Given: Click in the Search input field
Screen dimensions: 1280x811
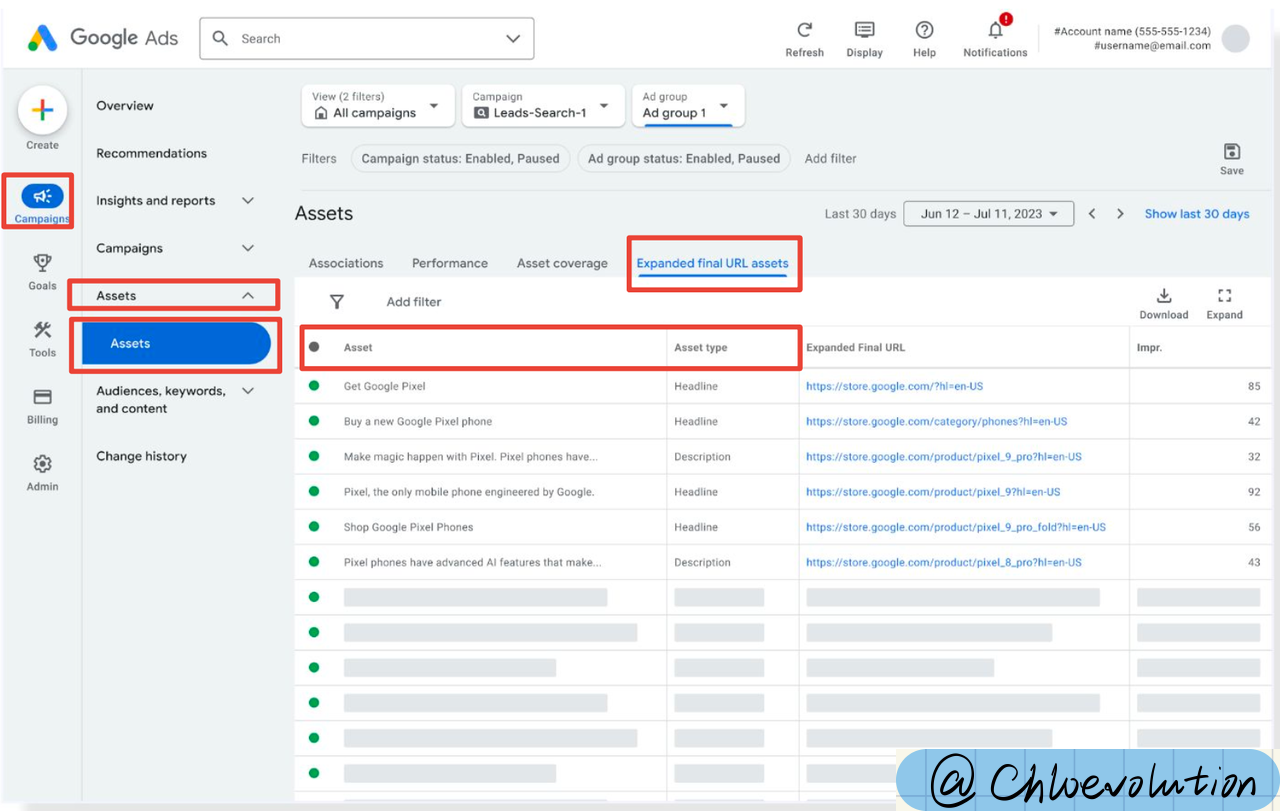Looking at the screenshot, I should pyautogui.click(x=367, y=39).
